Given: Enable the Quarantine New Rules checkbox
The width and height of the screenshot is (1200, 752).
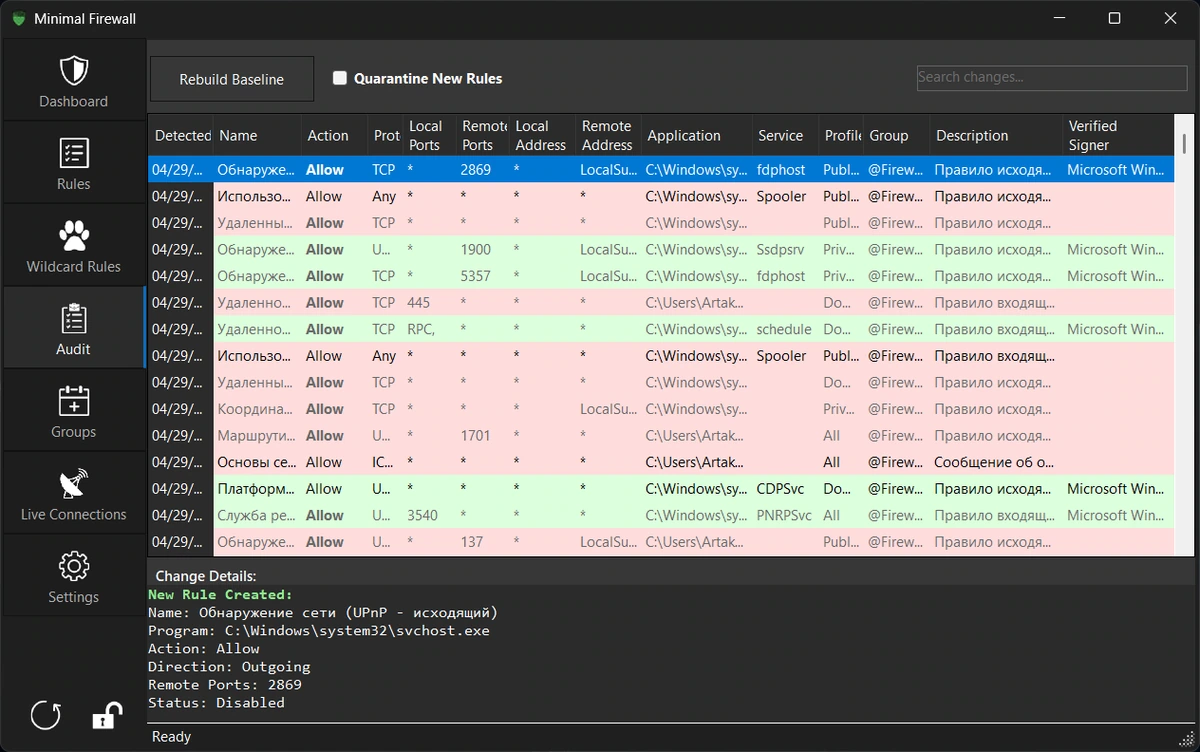Looking at the screenshot, I should [x=340, y=78].
